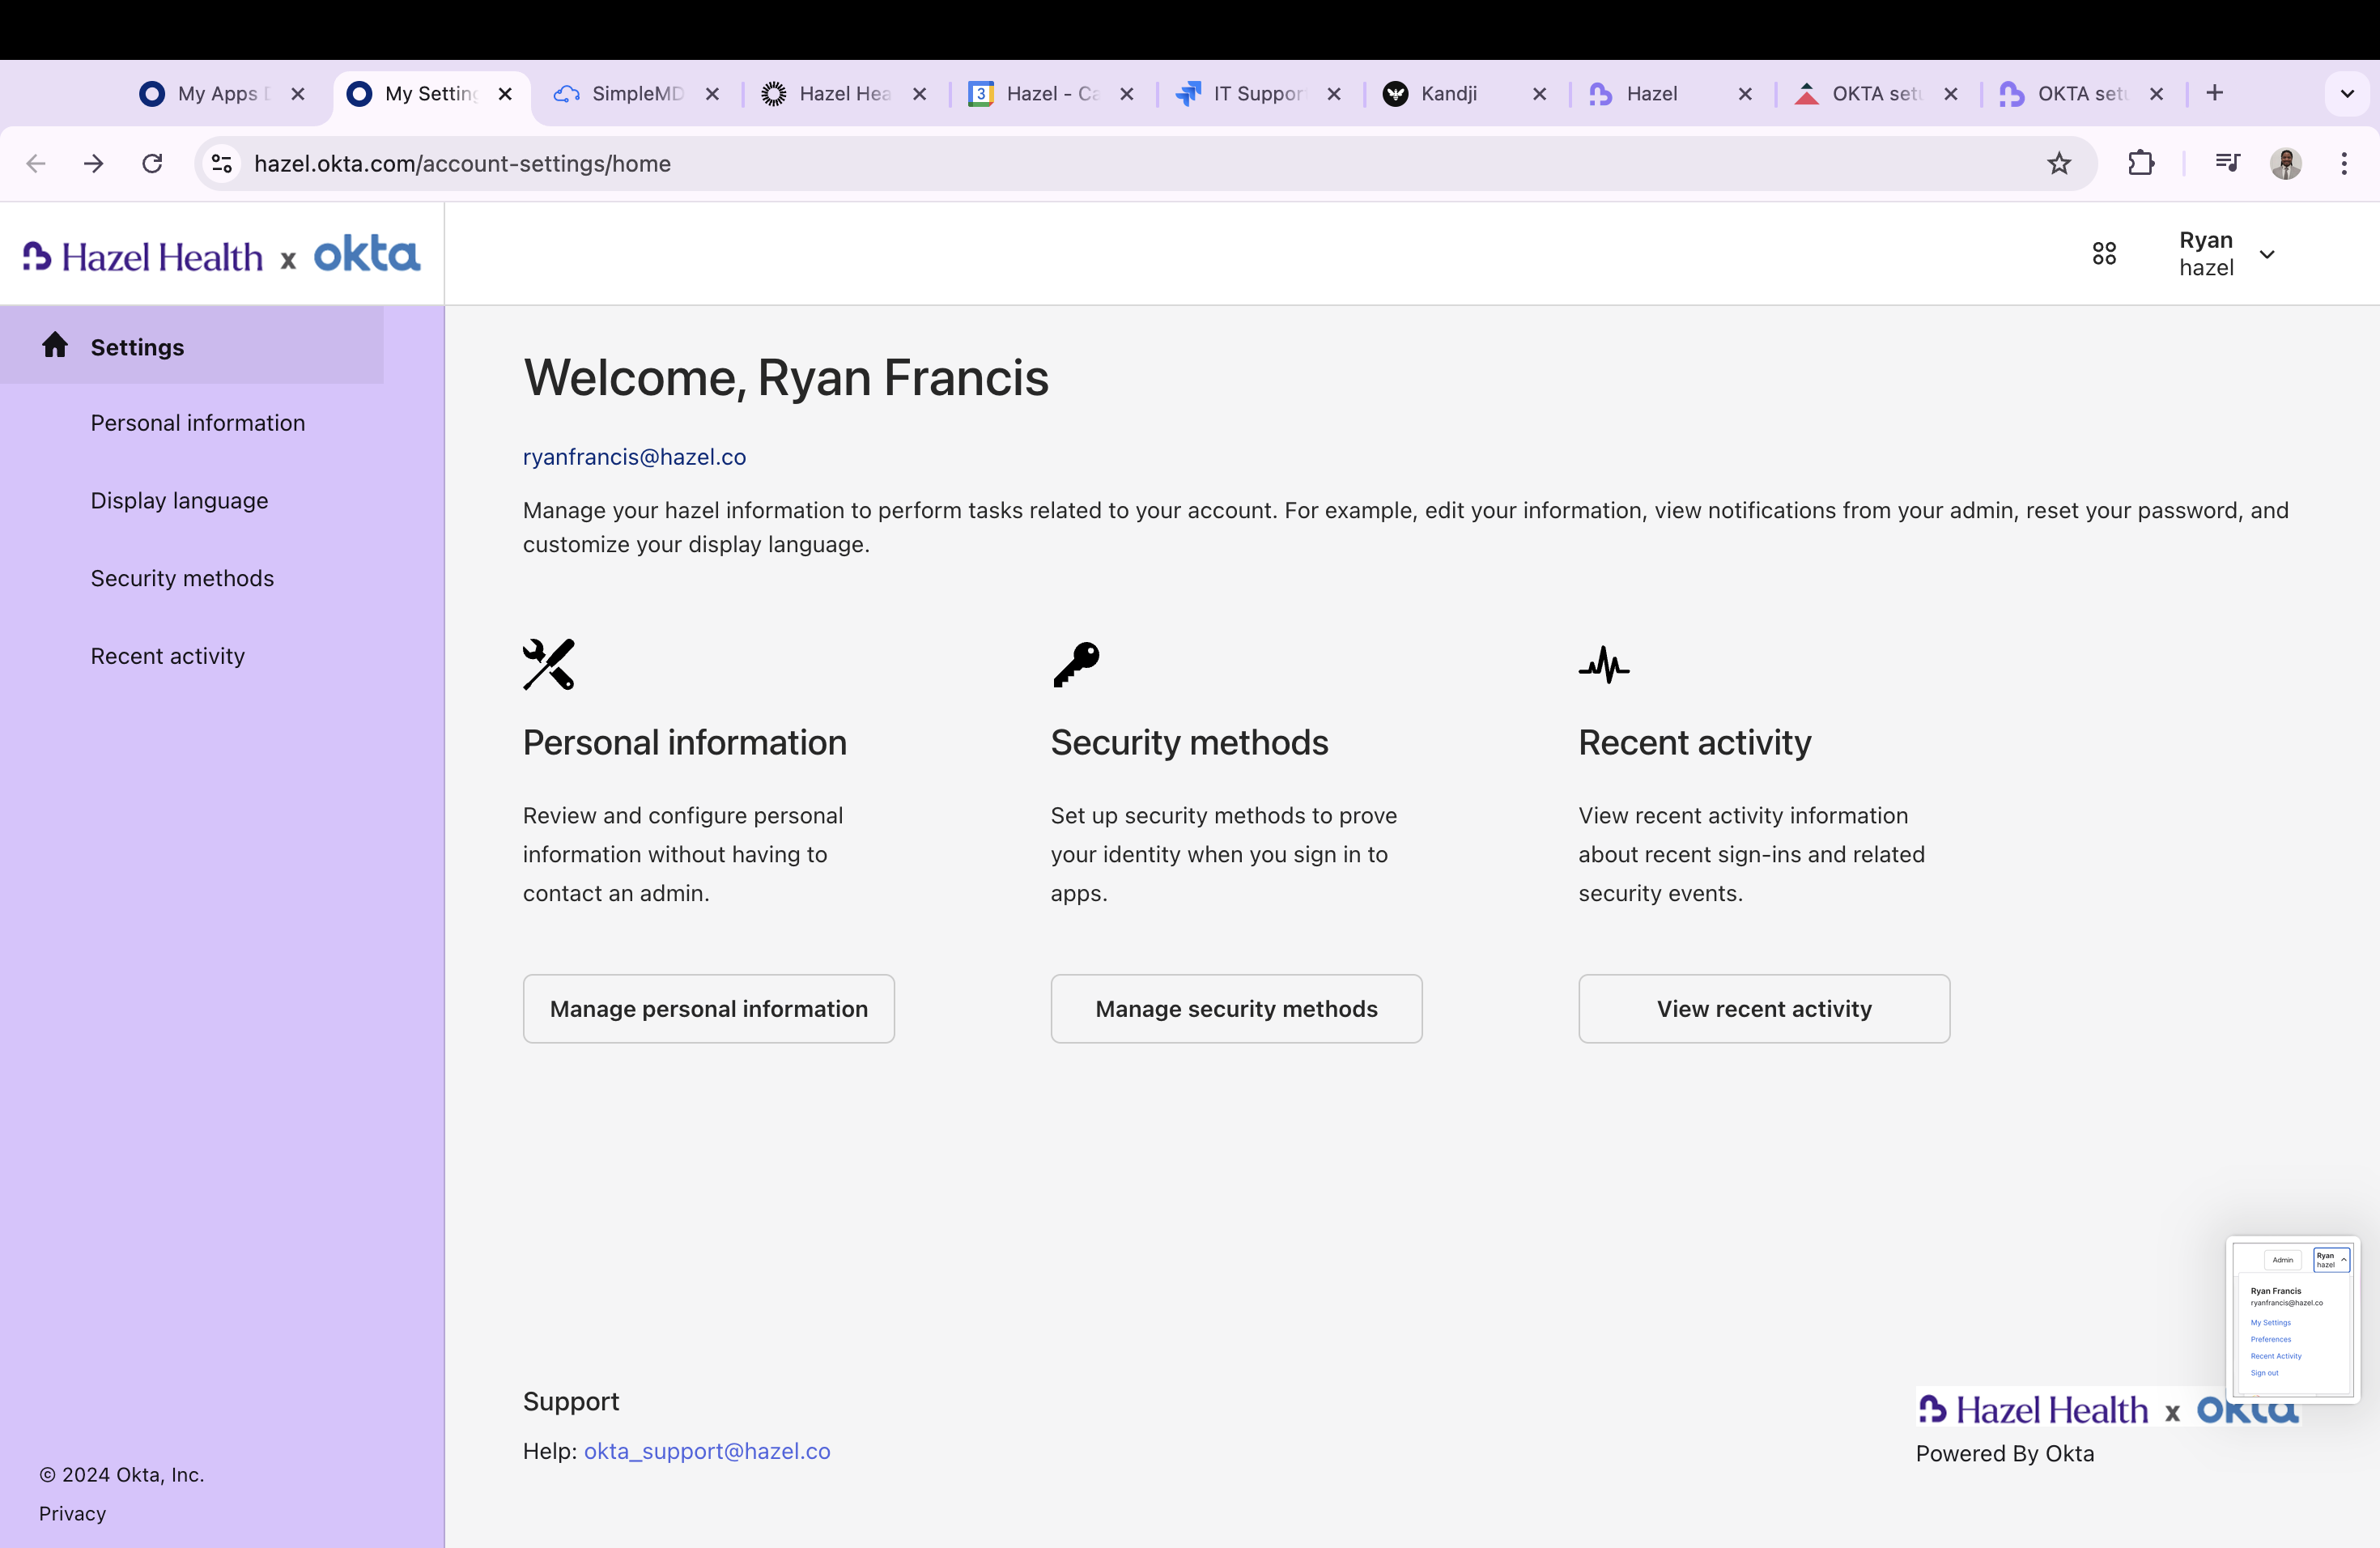Switch to the Kandji tab
The image size is (2380, 1548).
[1448, 94]
